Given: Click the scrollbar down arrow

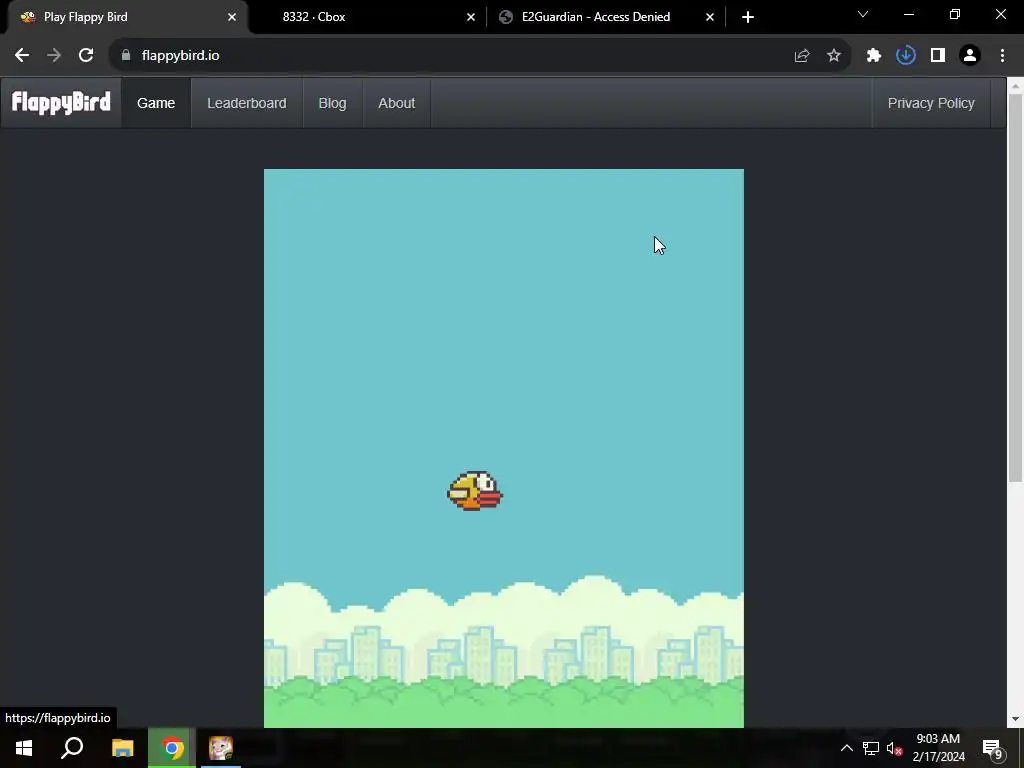Looking at the screenshot, I should pyautogui.click(x=1016, y=719).
